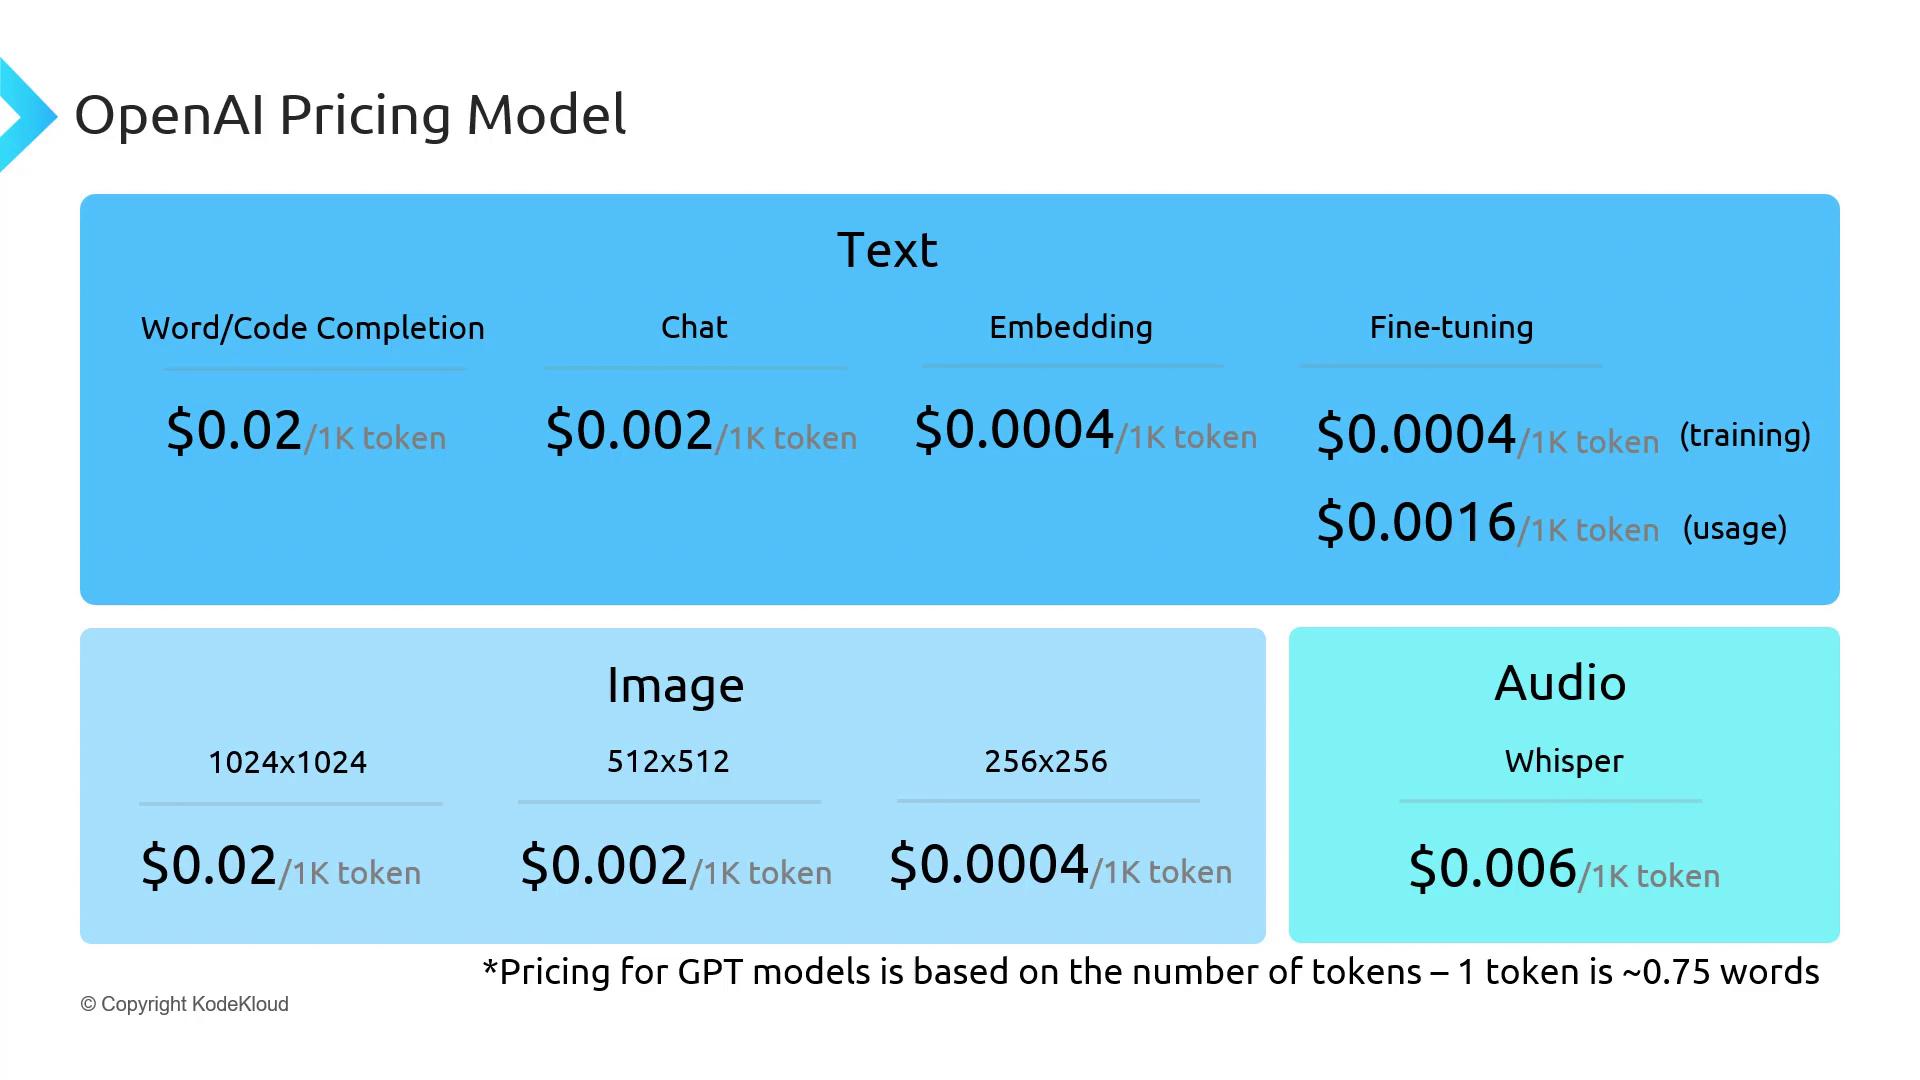Image resolution: width=1920 pixels, height=1080 pixels.
Task: Click the Word/Code Completion label
Action: (312, 328)
